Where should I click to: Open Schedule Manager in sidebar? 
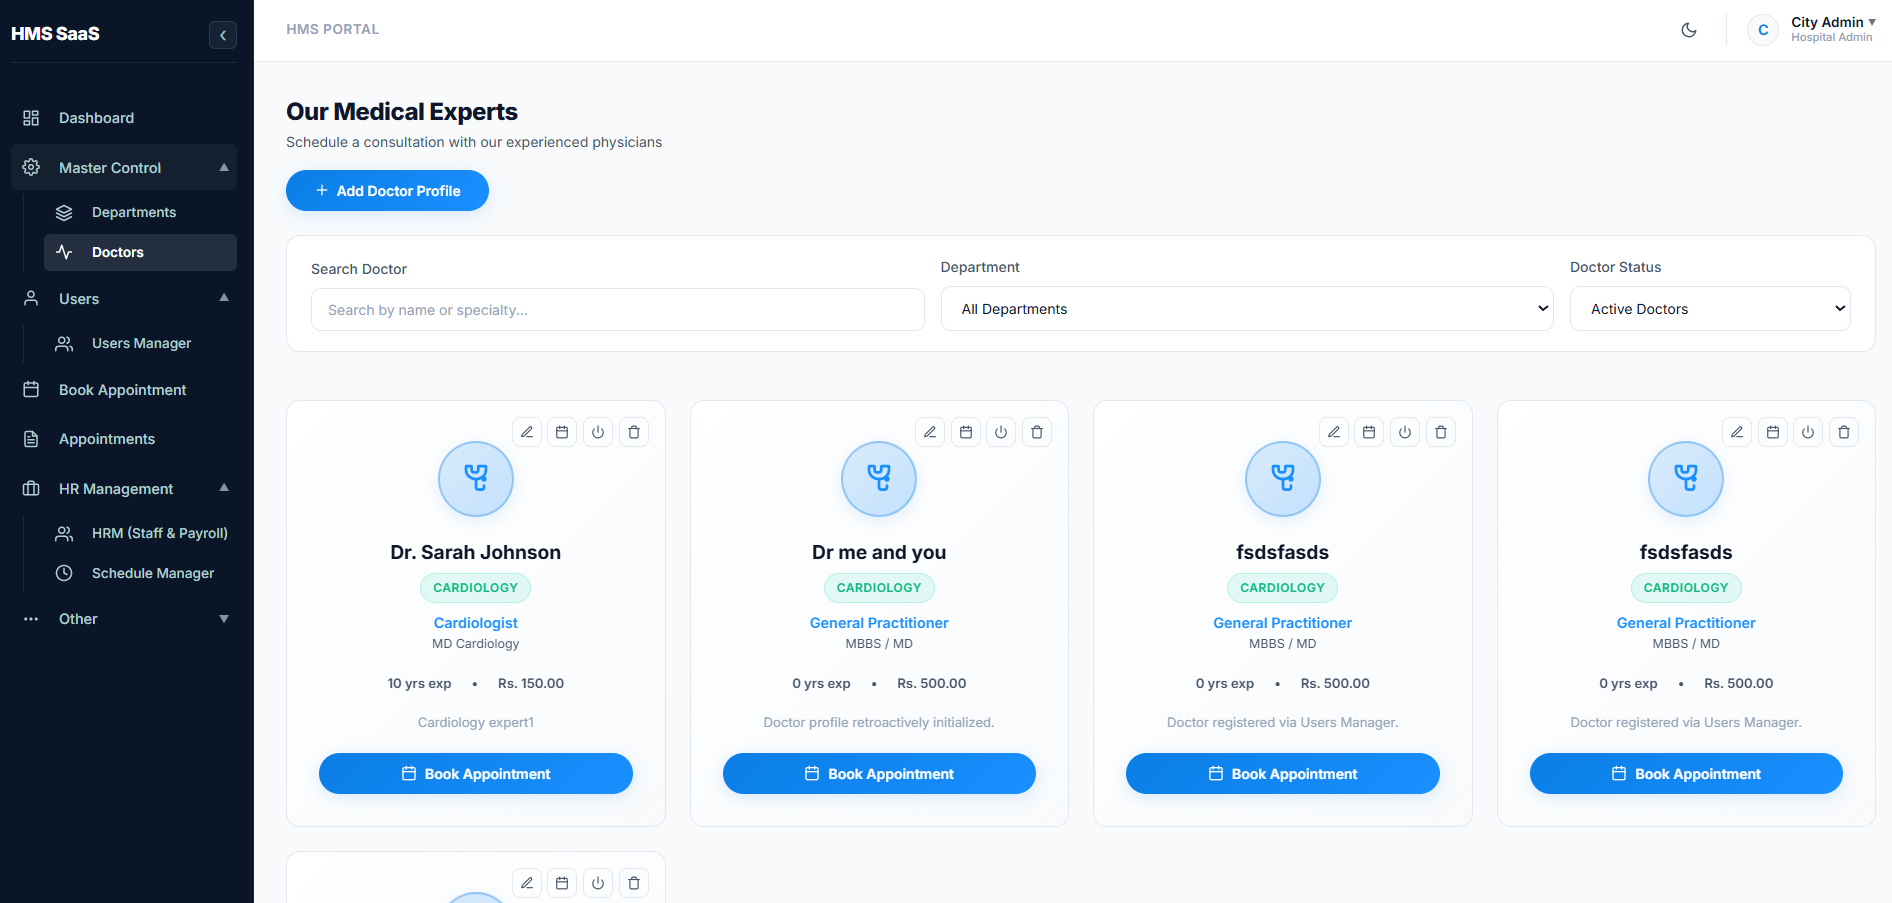point(140,573)
